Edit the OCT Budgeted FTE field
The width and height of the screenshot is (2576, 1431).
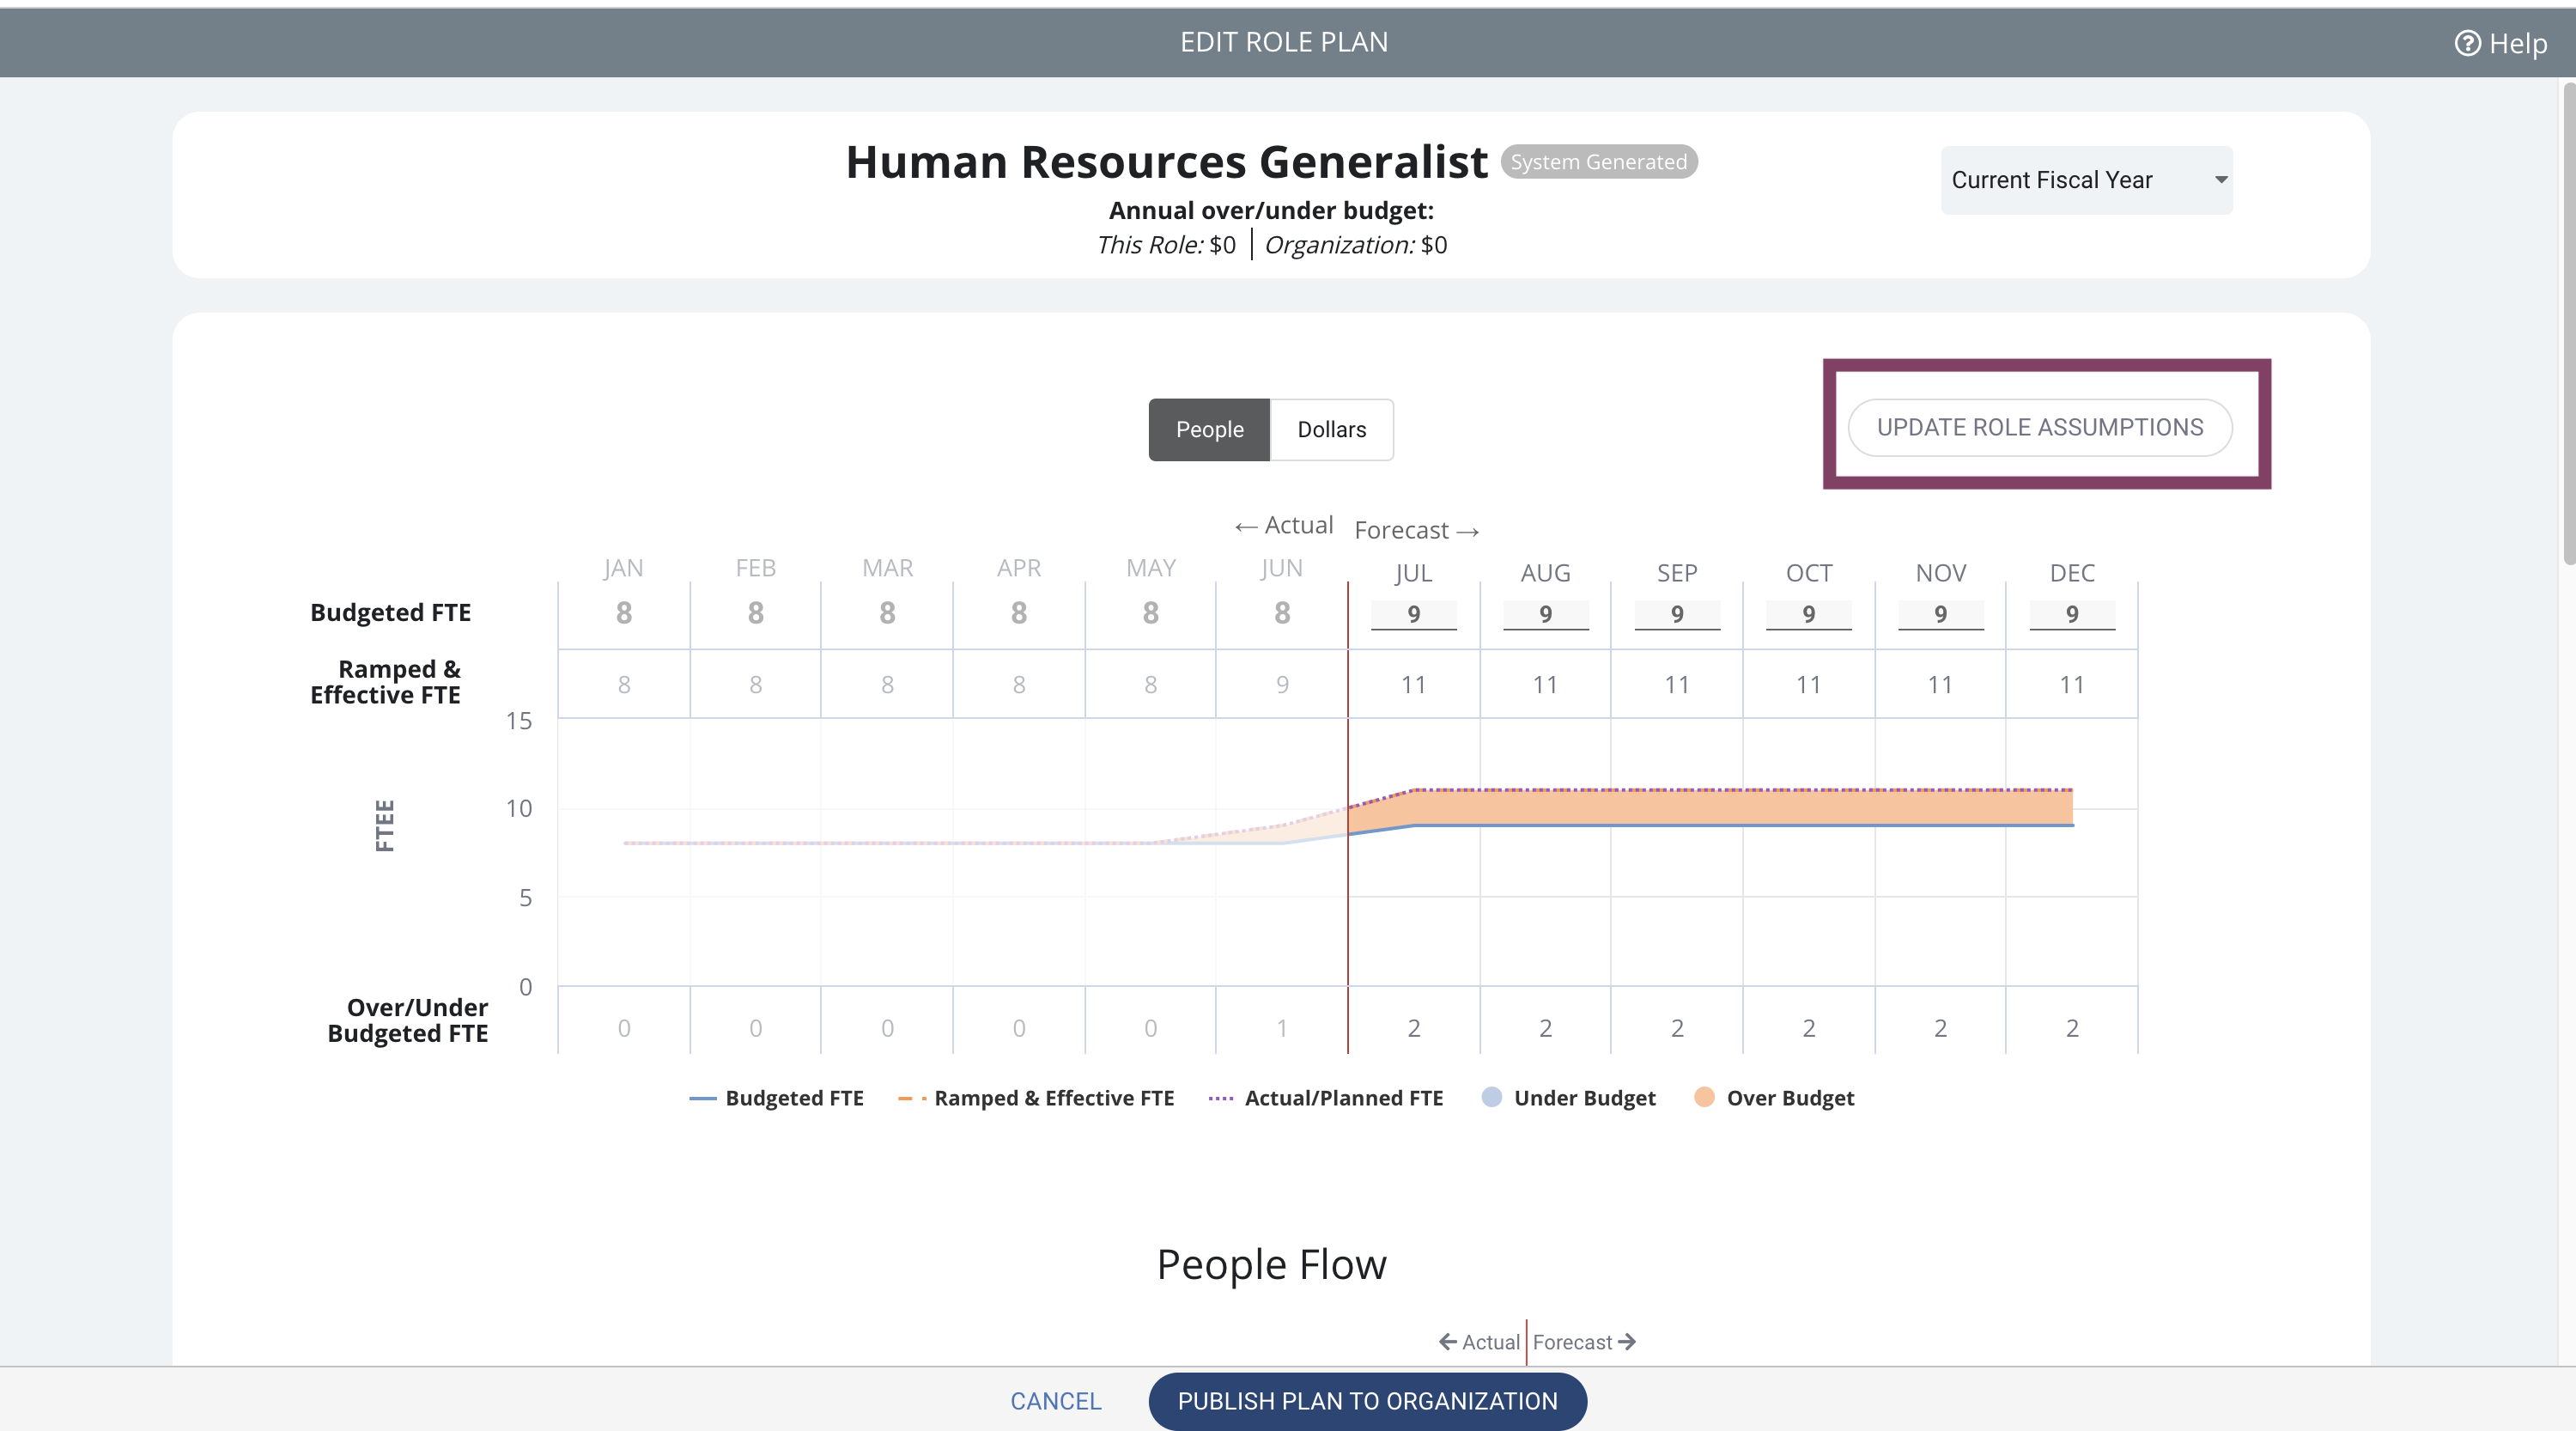1808,614
